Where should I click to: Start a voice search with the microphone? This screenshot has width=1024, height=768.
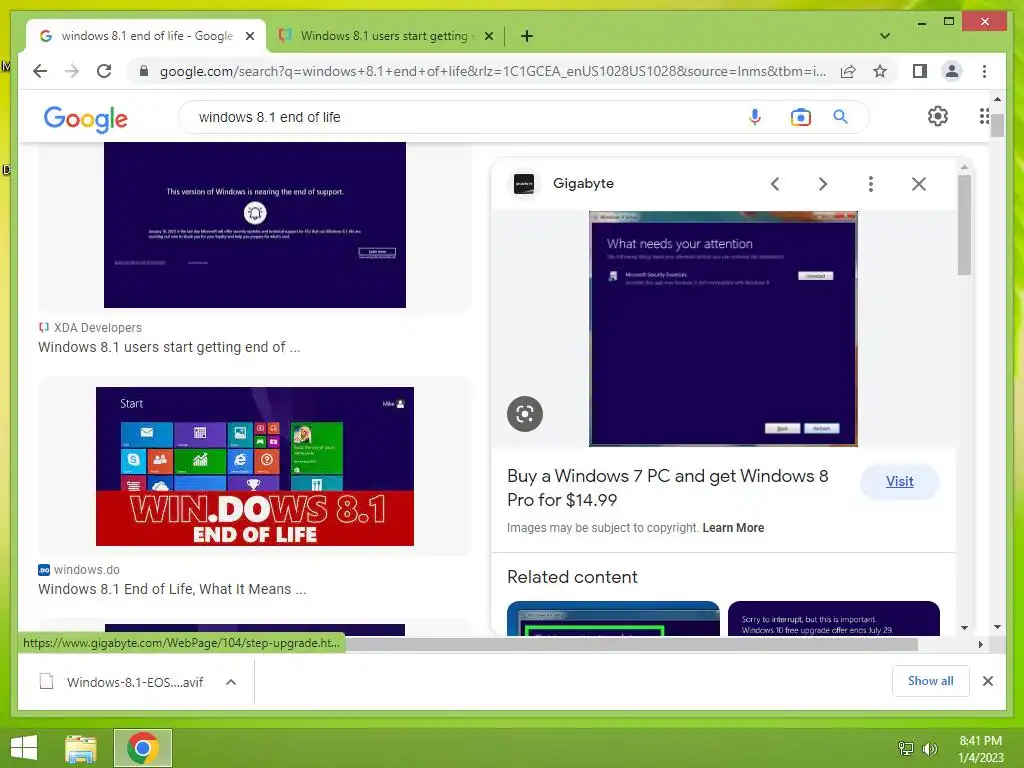pyautogui.click(x=754, y=117)
